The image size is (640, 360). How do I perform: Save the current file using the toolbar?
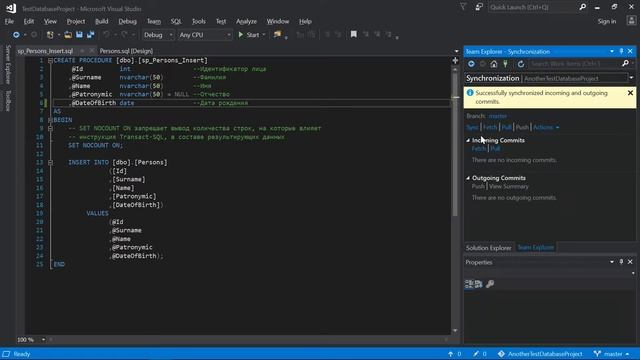coord(79,35)
